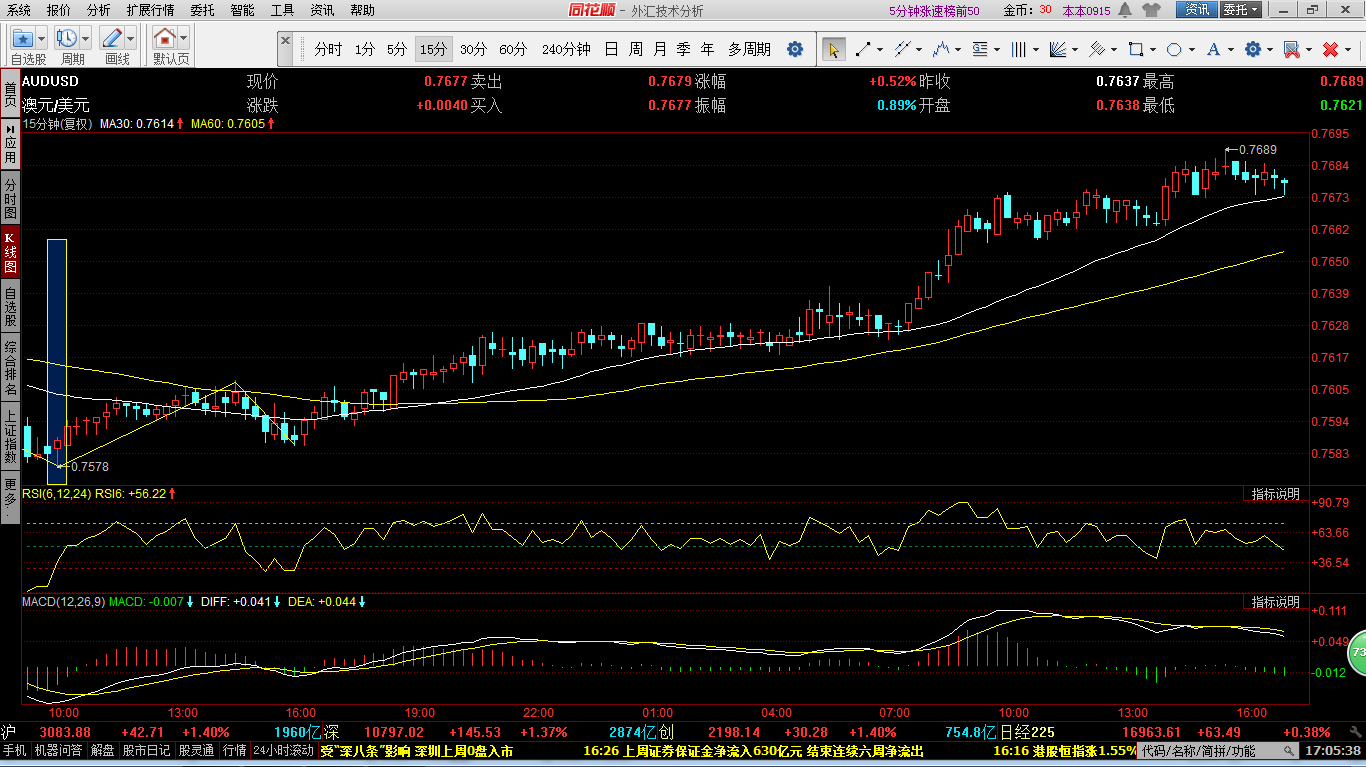This screenshot has height=767, width=1366.
Task: Switch chart to 周 weekly period
Action: coord(636,49)
